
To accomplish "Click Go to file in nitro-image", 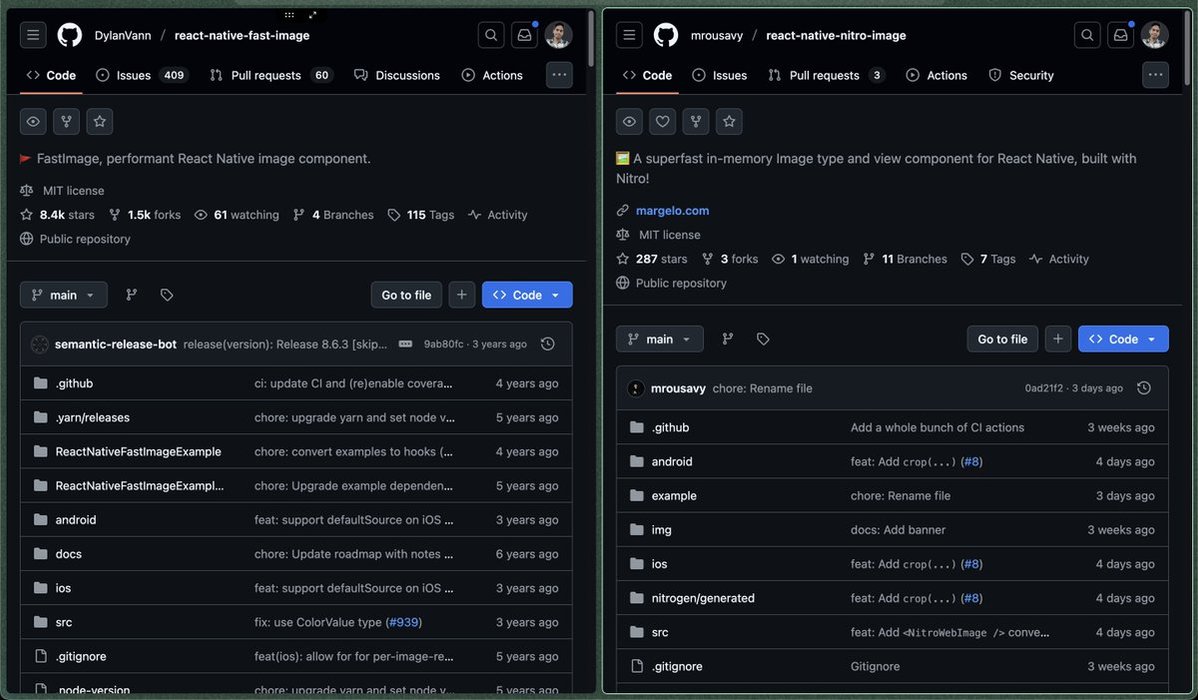I will pos(1002,339).
